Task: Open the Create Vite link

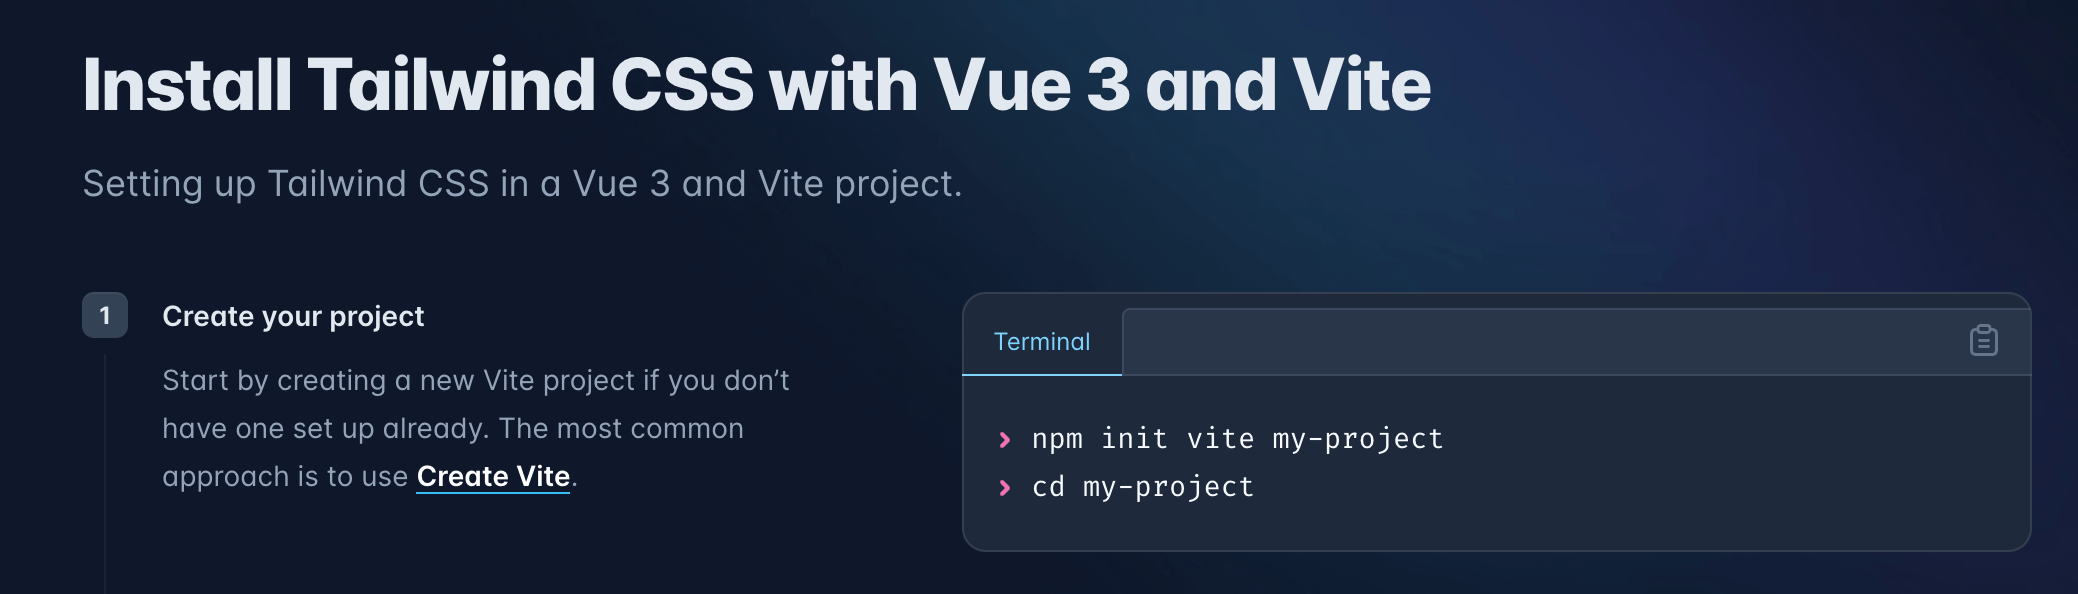Action: [x=493, y=477]
